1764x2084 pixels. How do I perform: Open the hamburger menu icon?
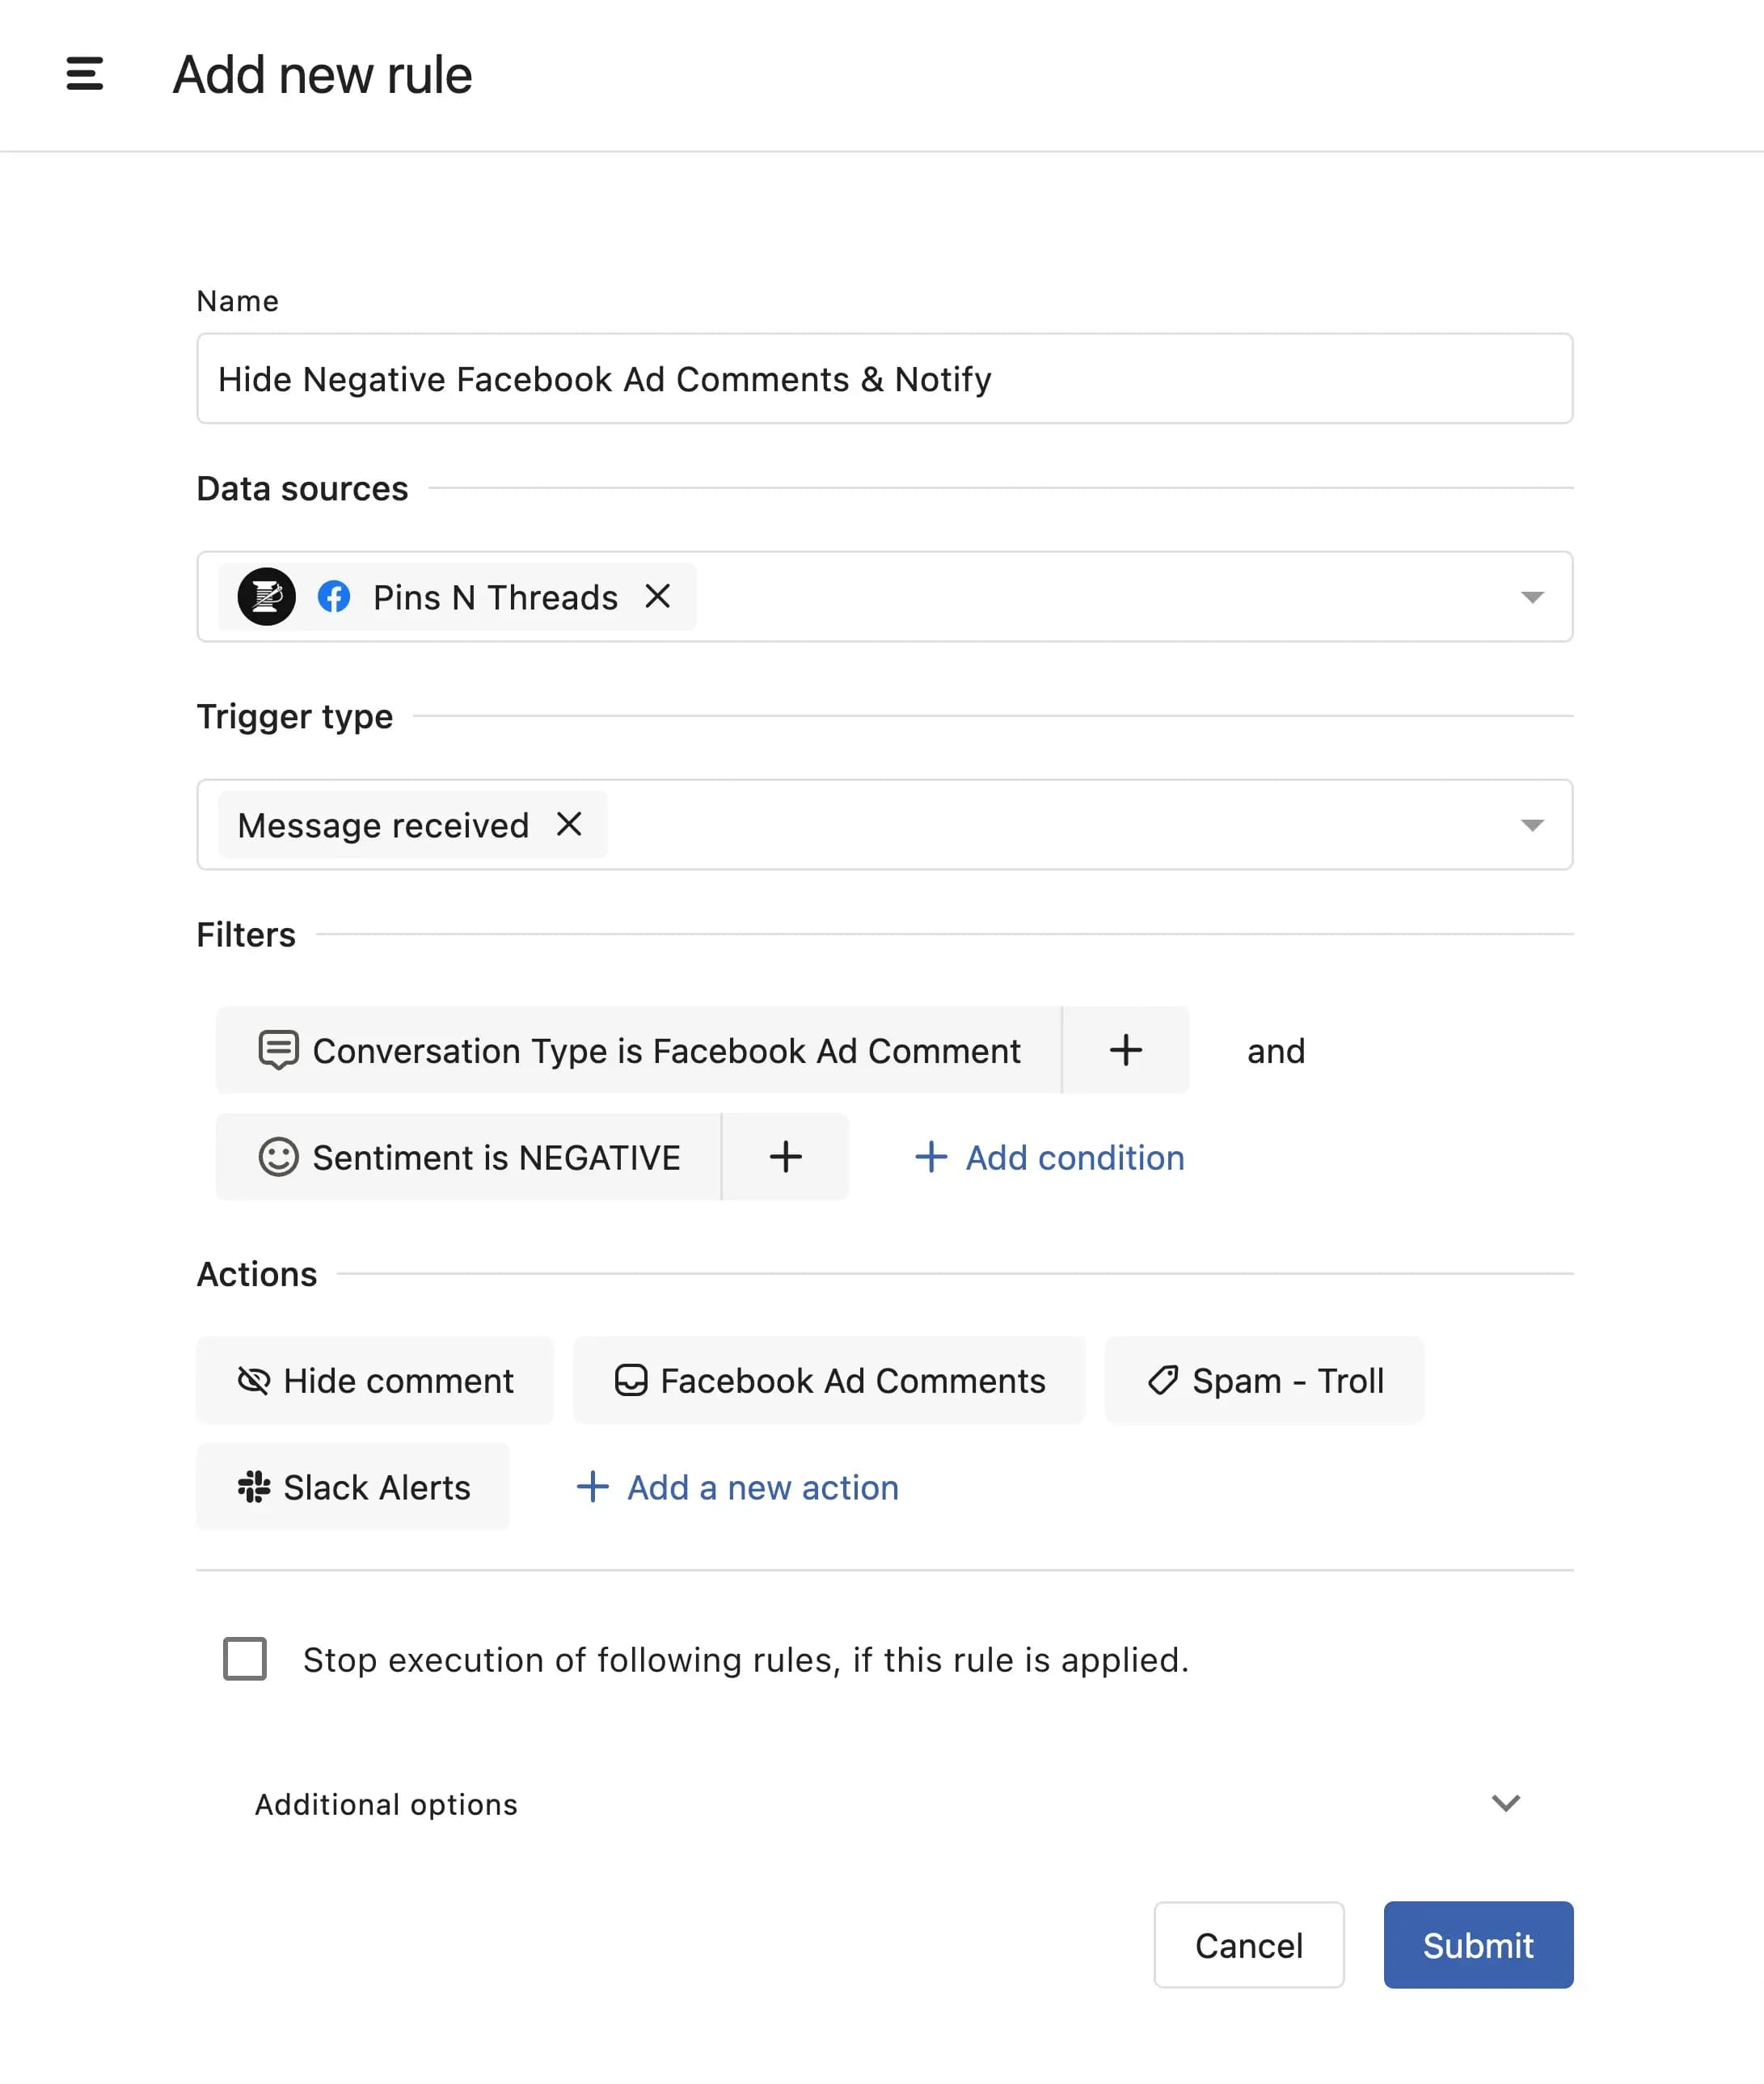[85, 74]
